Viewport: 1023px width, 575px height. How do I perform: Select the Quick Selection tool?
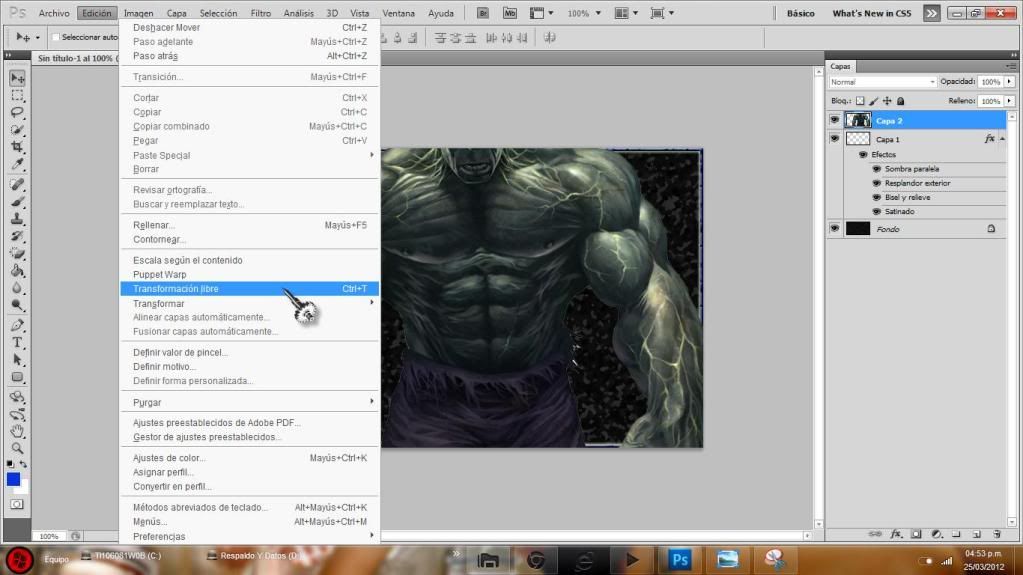coord(18,130)
